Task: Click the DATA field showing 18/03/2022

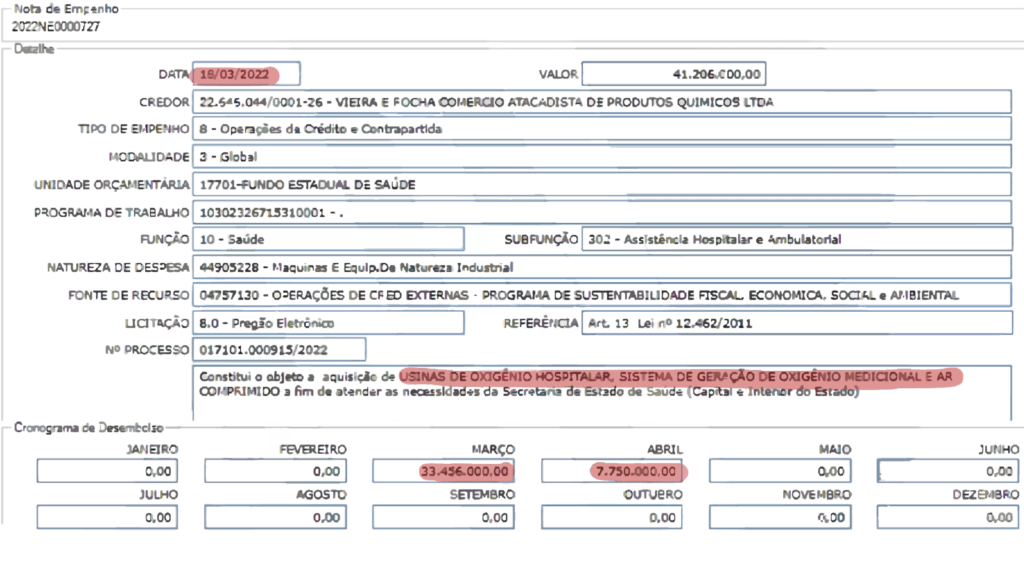Action: point(246,75)
